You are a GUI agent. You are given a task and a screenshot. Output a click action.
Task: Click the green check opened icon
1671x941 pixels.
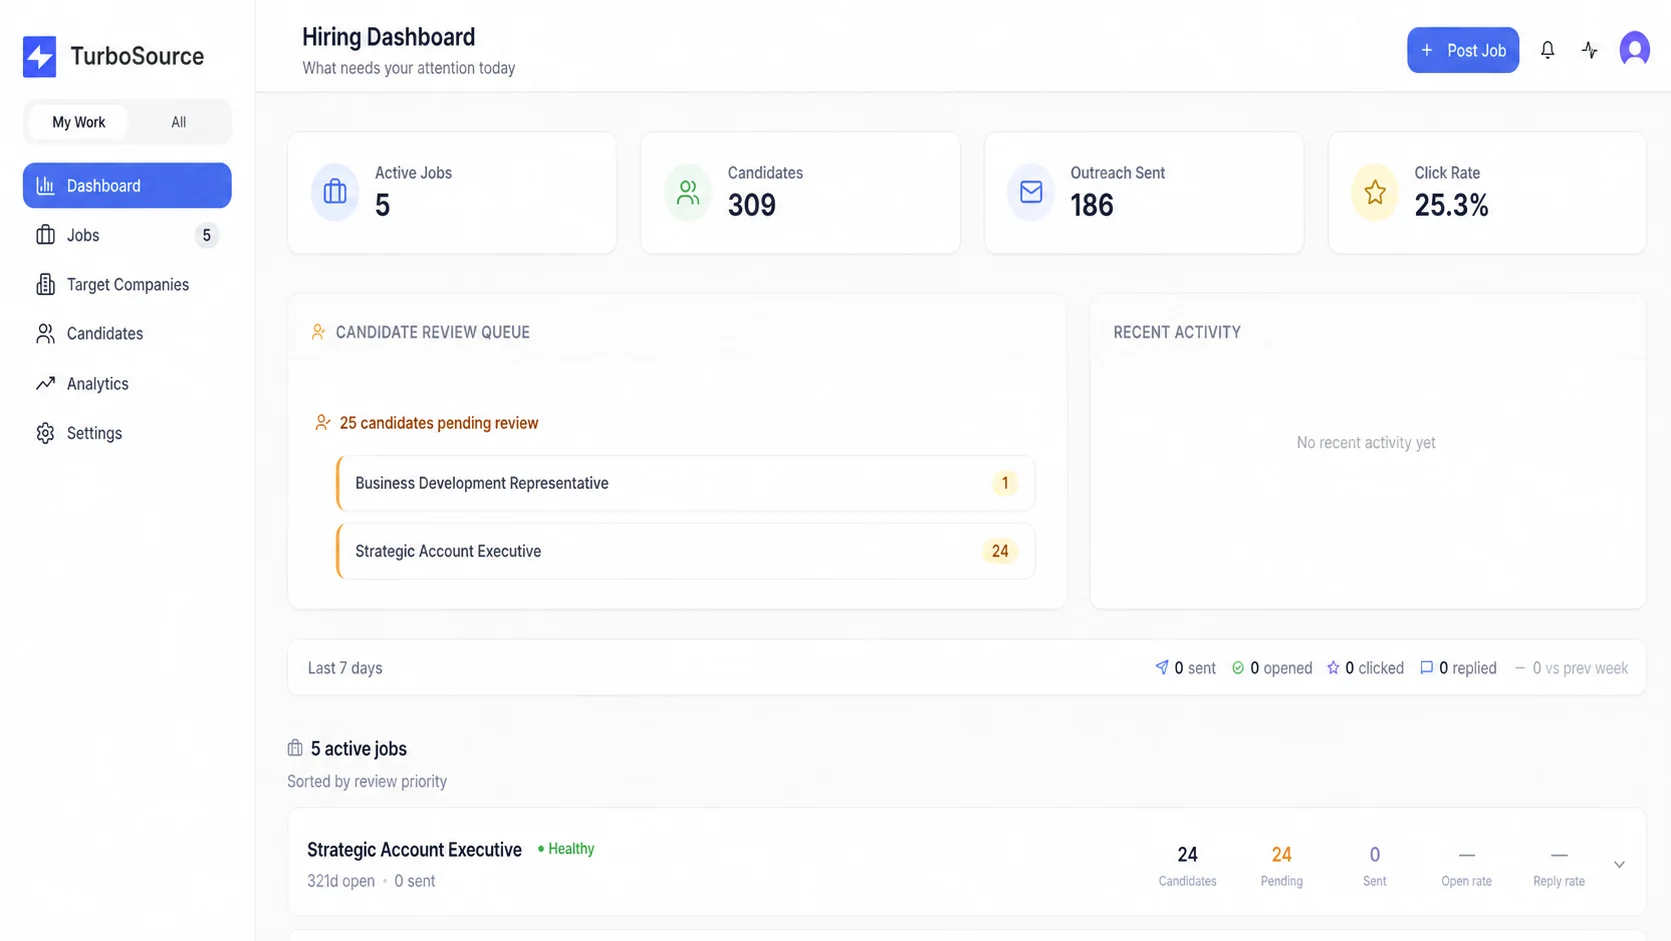(x=1238, y=667)
